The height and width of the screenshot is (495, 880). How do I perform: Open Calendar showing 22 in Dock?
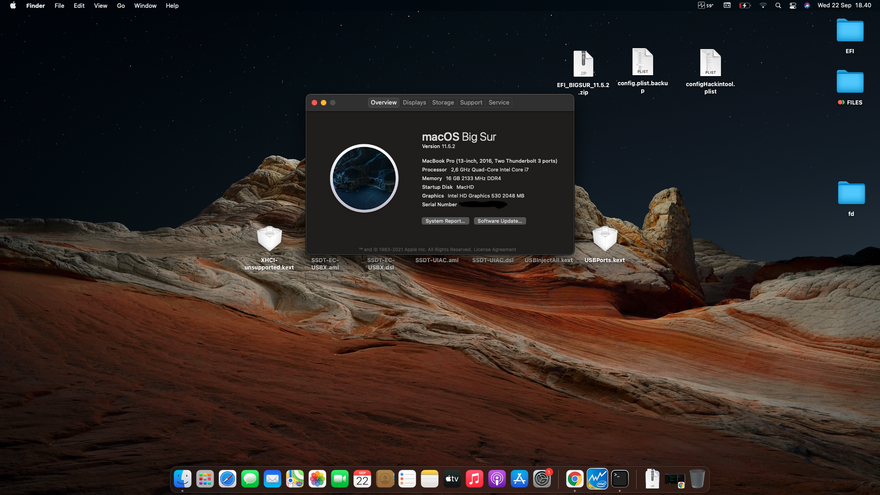(x=362, y=479)
